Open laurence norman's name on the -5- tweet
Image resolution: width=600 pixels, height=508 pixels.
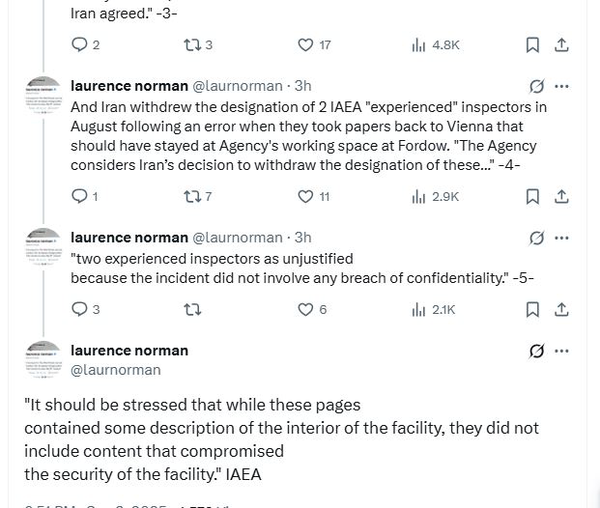pos(129,238)
